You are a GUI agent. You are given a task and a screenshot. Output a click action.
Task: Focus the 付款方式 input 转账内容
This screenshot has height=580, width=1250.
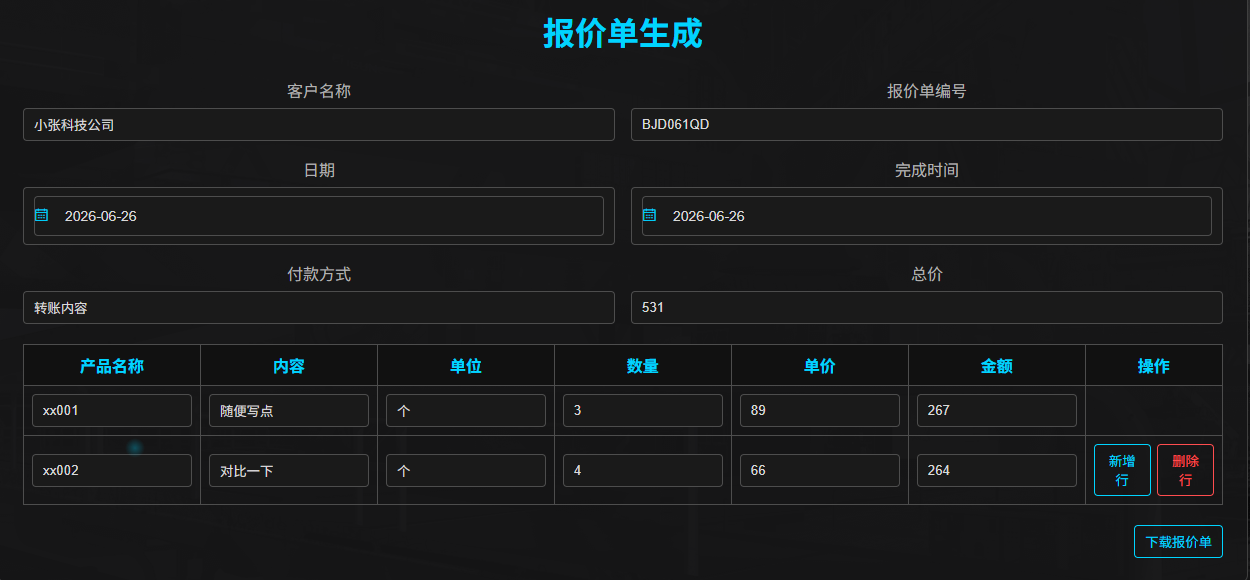coord(319,308)
